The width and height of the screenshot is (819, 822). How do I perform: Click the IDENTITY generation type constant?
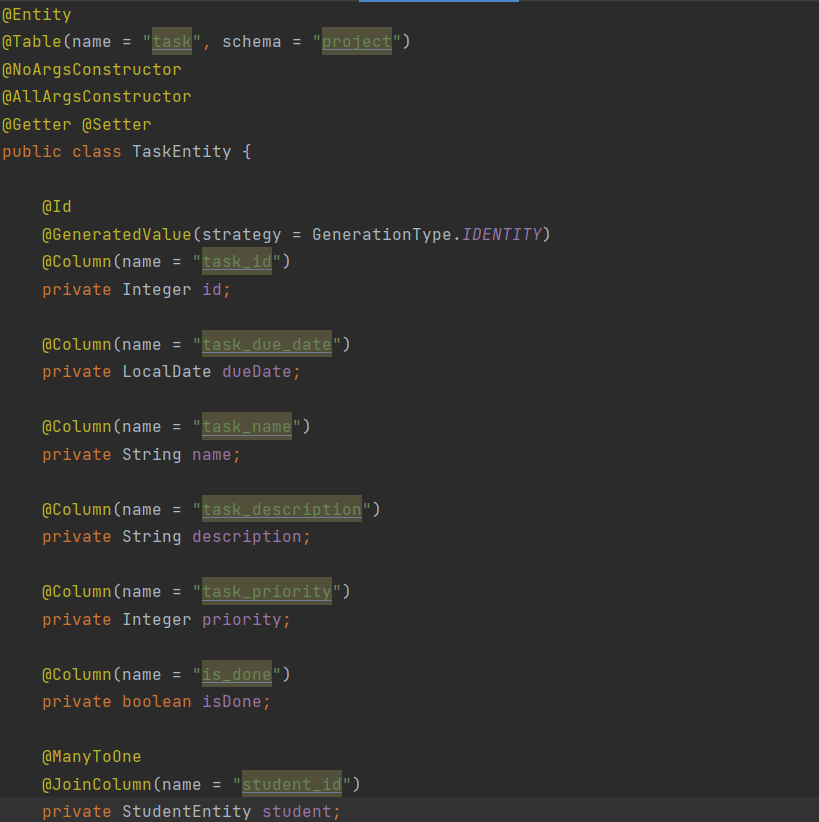pos(501,235)
